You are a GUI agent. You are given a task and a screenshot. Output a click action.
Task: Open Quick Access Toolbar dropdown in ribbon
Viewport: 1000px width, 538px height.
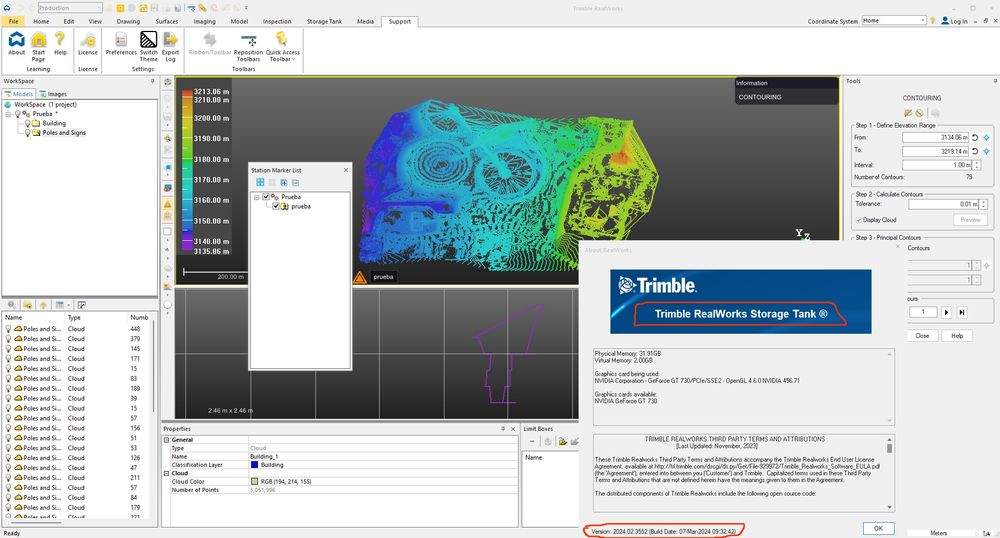[283, 46]
